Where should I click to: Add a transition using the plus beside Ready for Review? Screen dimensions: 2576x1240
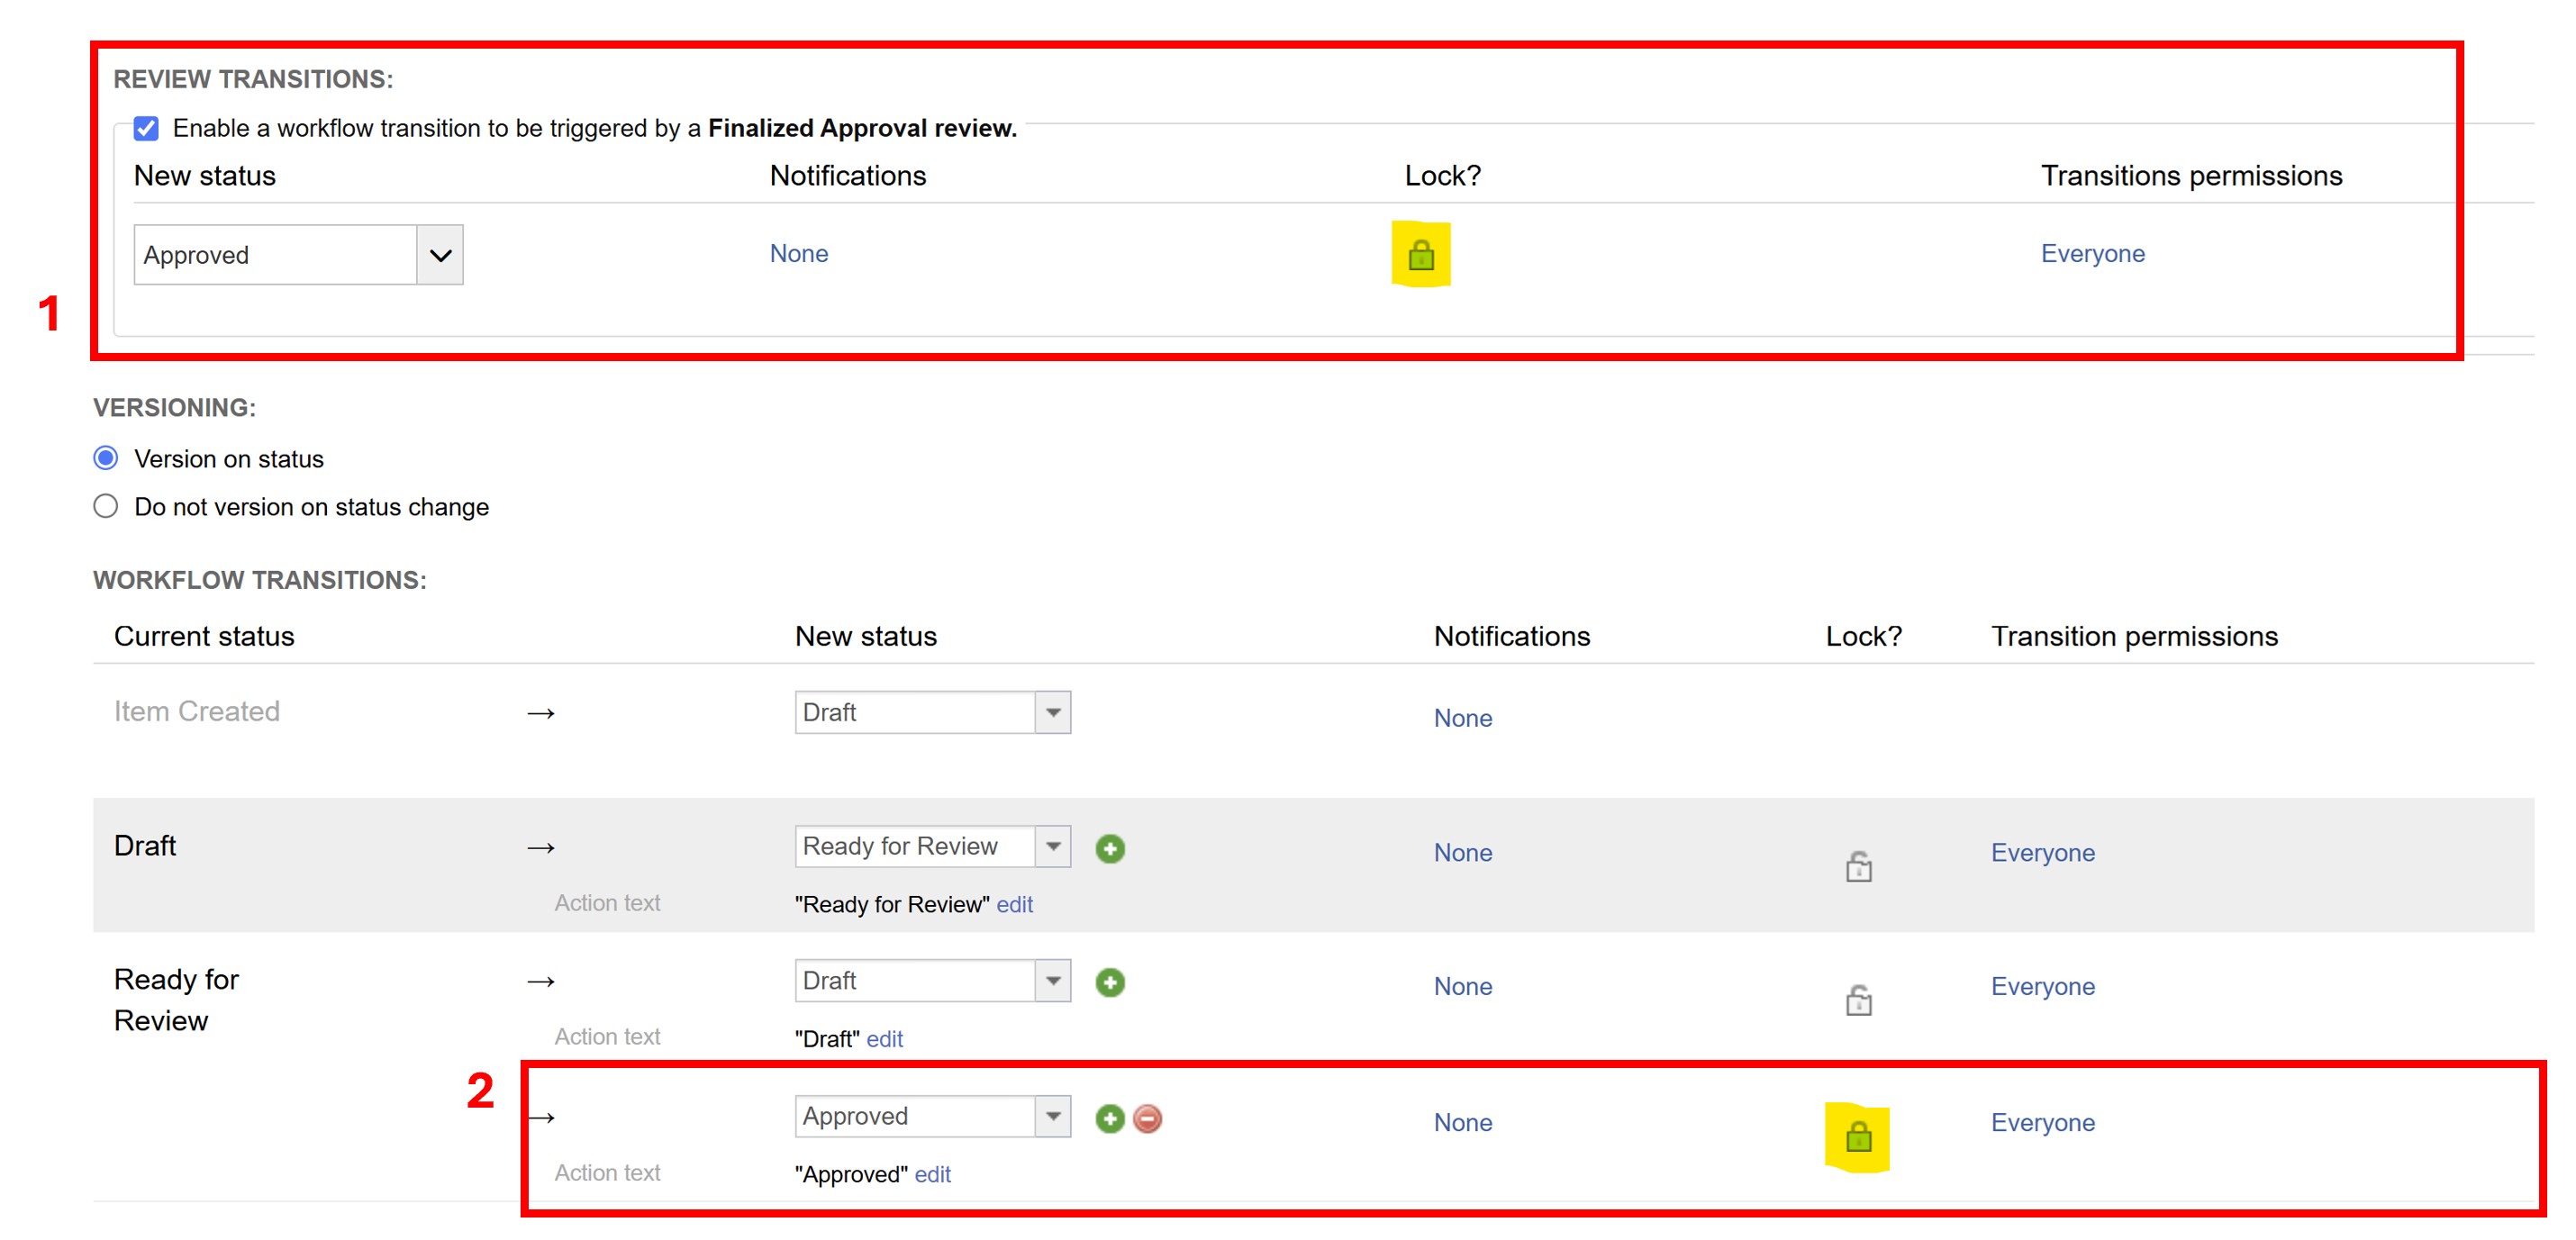coord(1110,848)
